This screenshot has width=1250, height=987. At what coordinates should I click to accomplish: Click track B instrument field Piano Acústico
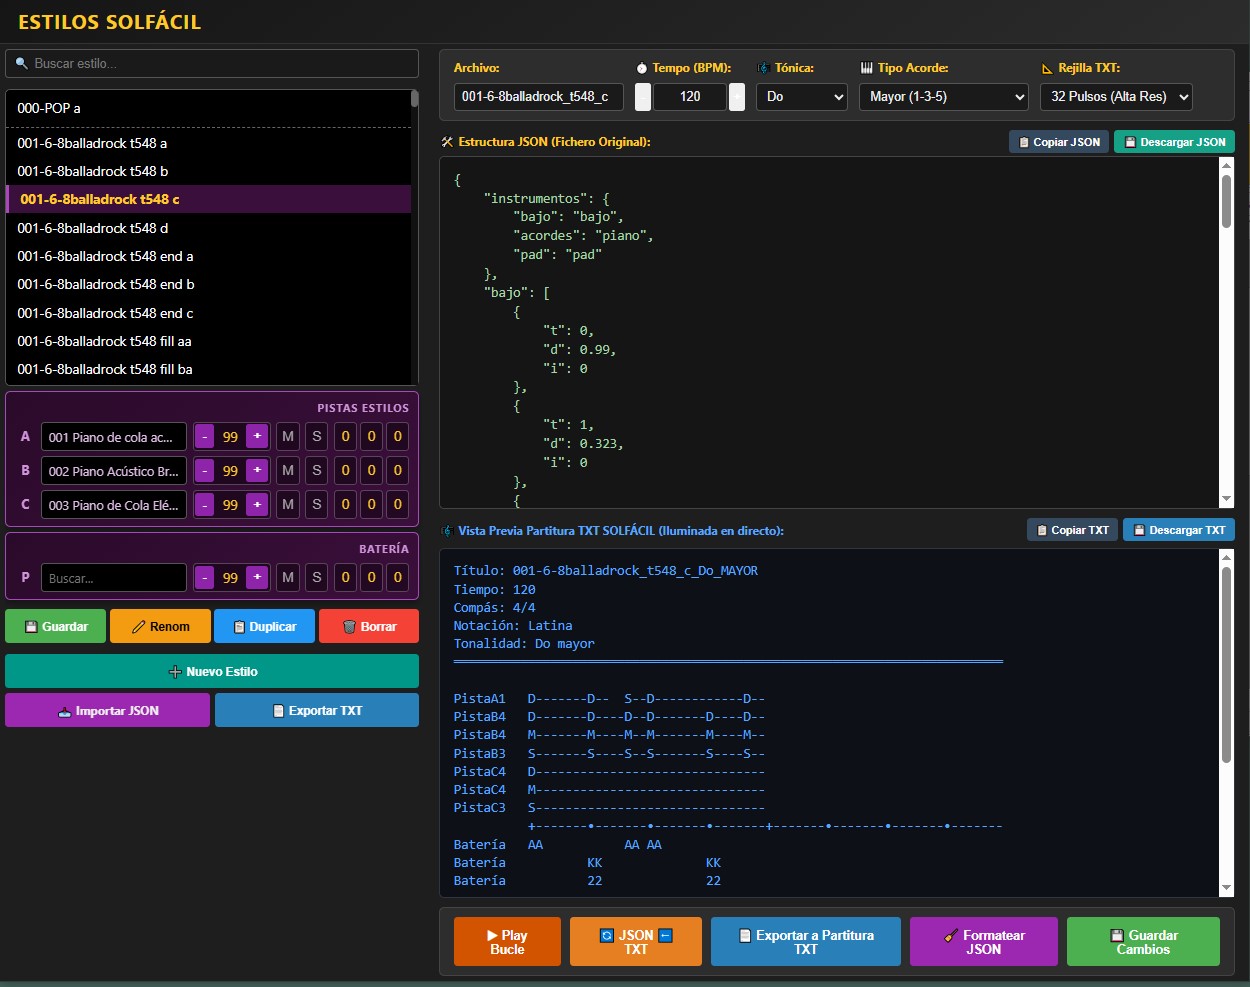[113, 471]
